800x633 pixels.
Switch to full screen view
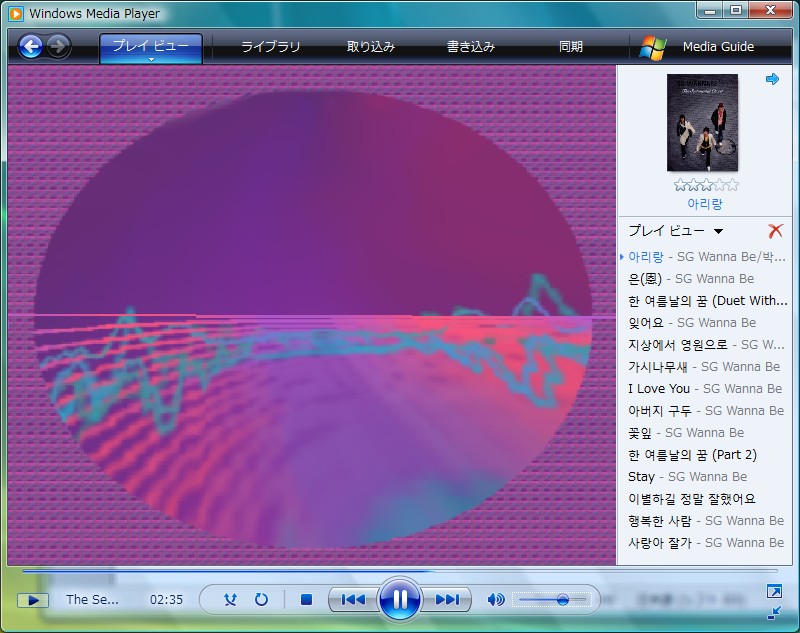pyautogui.click(x=774, y=591)
